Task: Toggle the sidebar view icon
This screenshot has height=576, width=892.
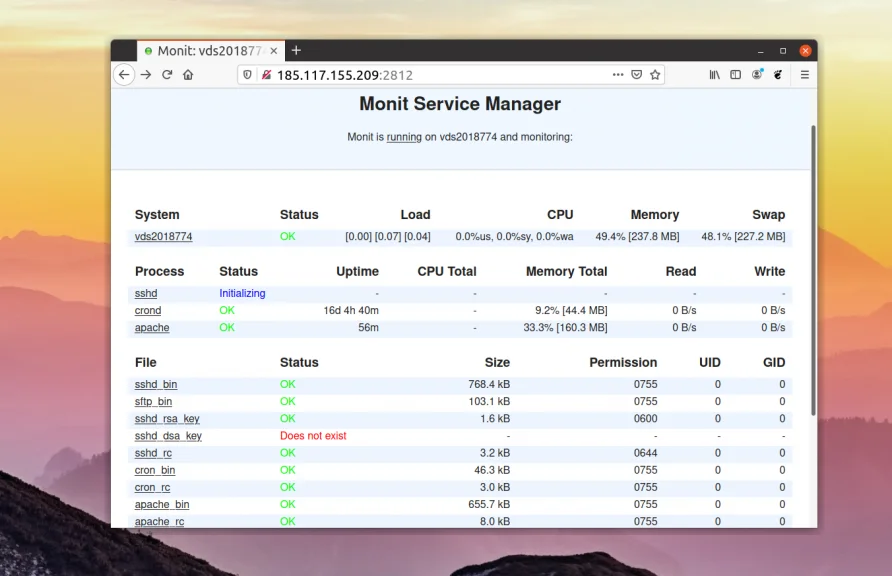Action: click(x=735, y=75)
